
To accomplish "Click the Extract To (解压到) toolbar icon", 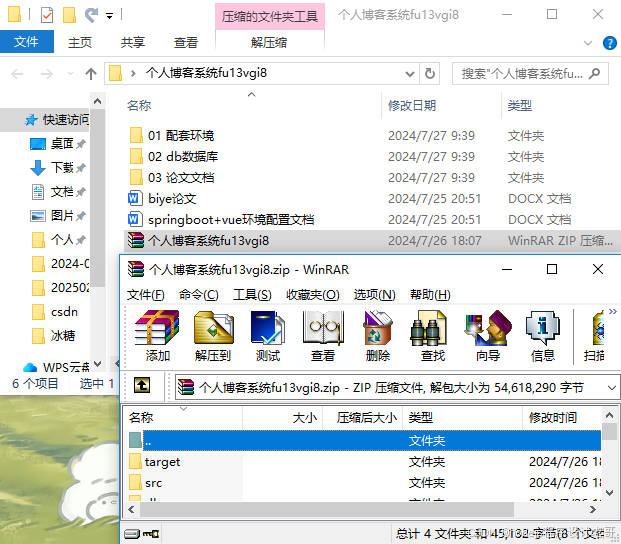I will click(x=213, y=335).
